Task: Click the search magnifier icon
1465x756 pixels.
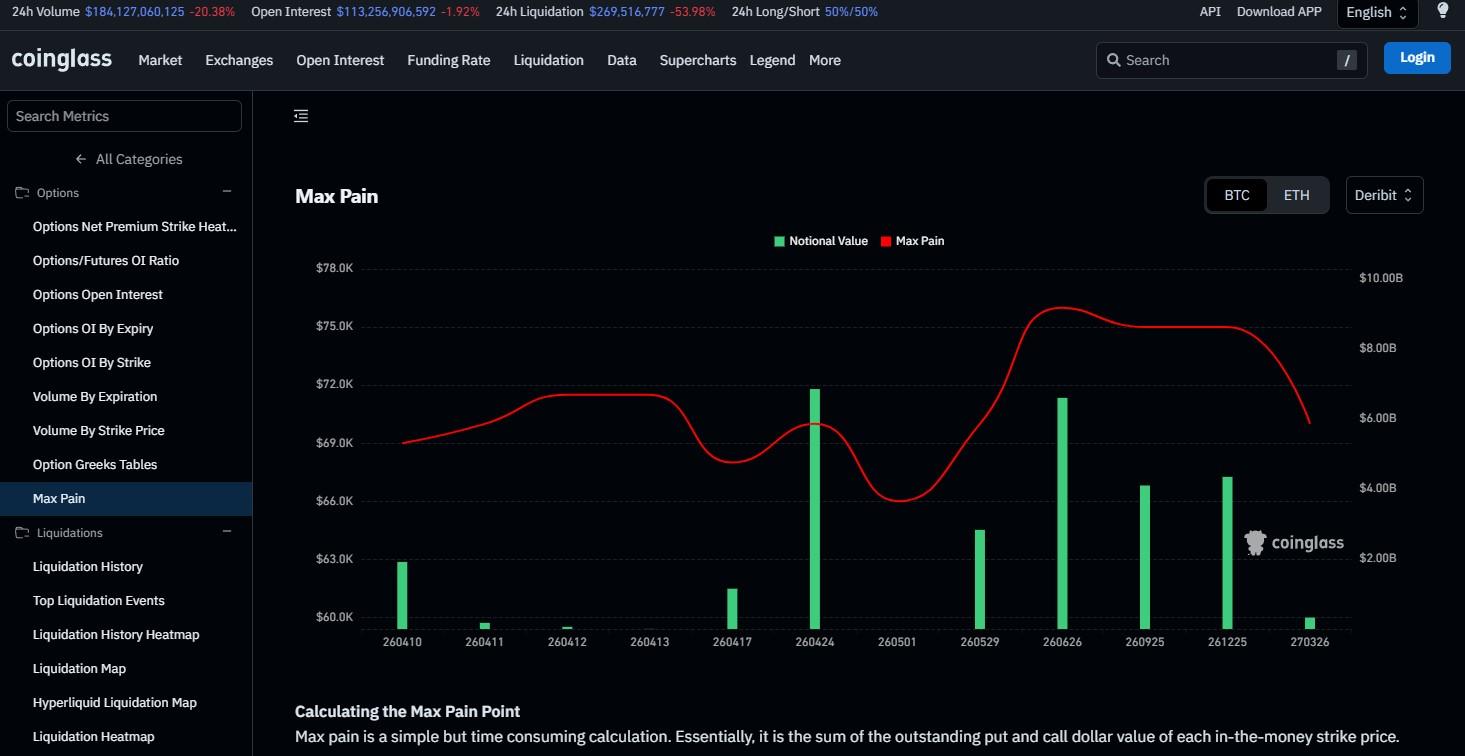Action: coord(1113,60)
